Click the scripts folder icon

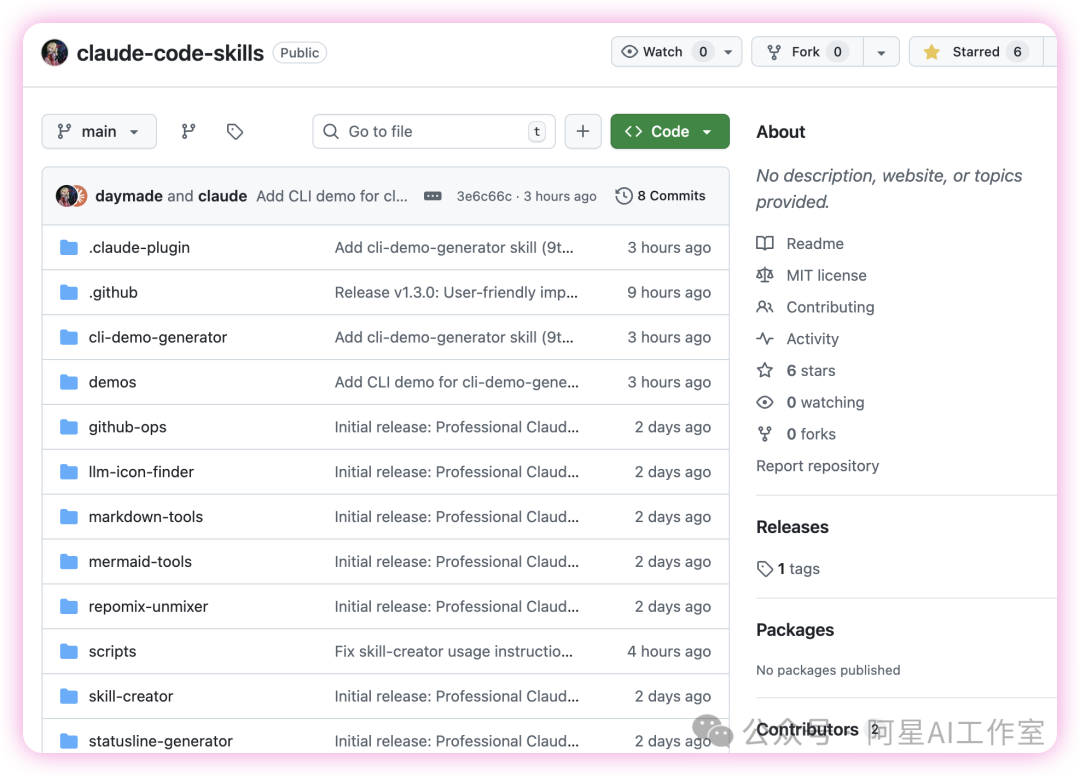point(69,651)
